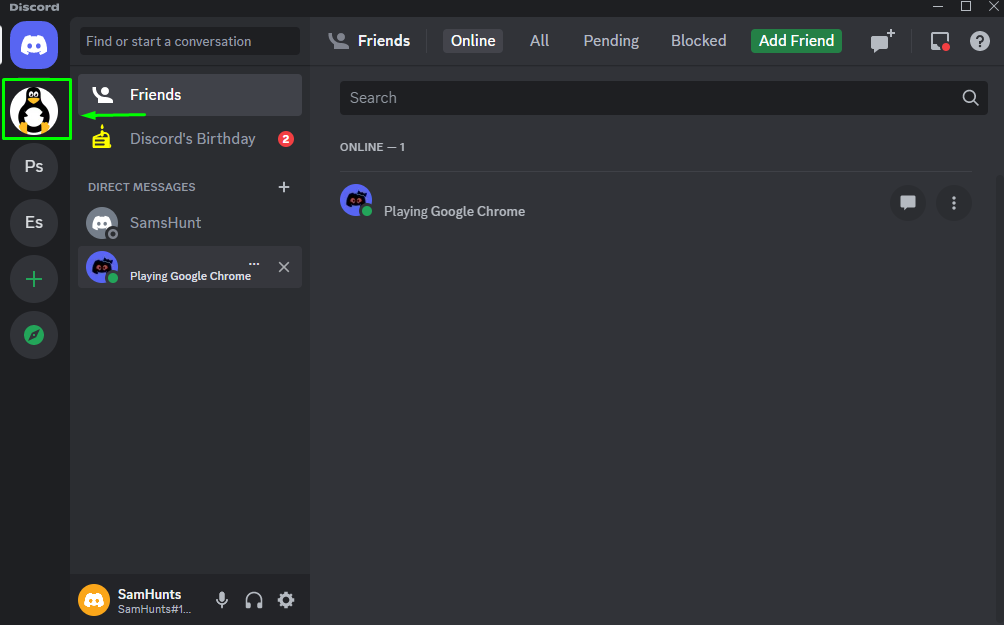Click SamHunts#1... tag text

coord(154,609)
